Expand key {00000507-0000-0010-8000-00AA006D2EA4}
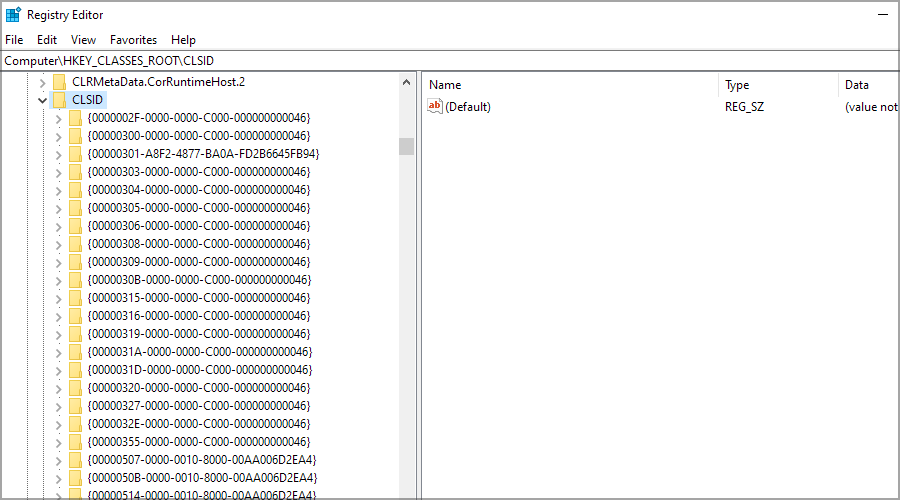This screenshot has width=900, height=500. (x=58, y=460)
